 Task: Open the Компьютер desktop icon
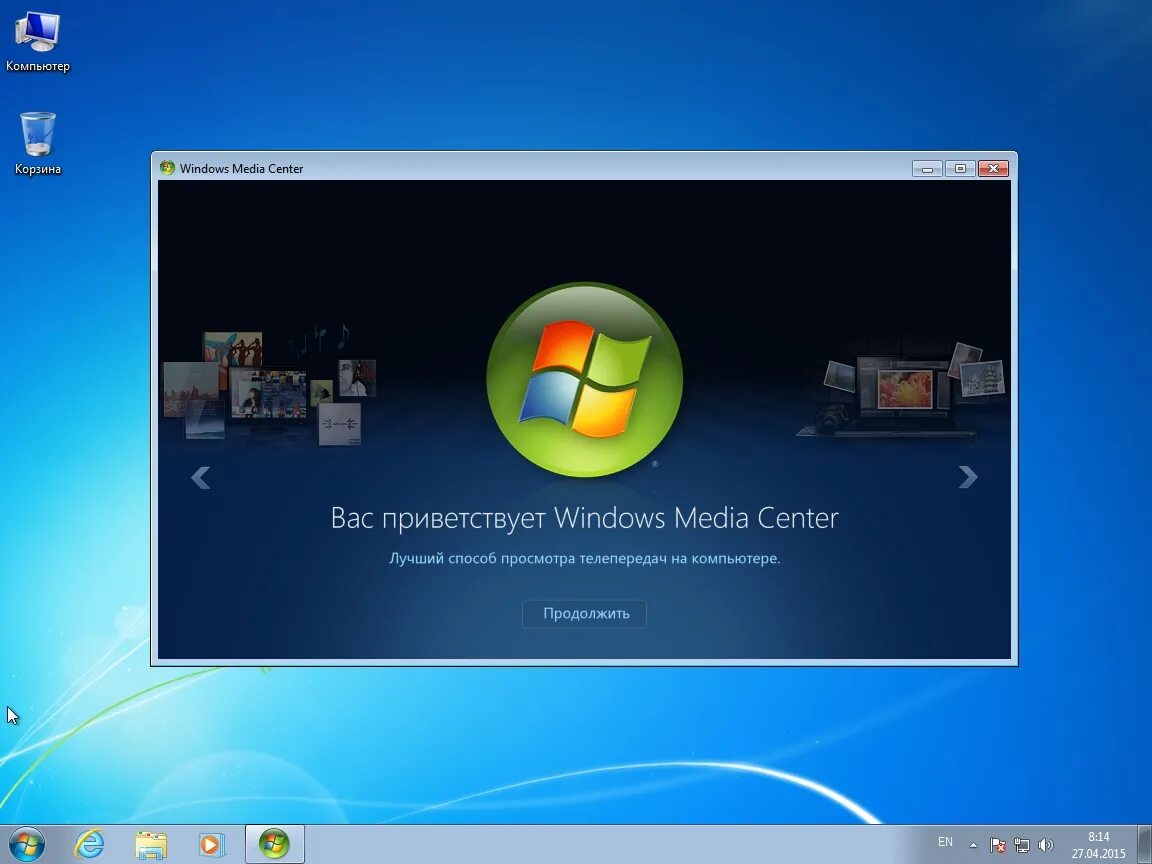point(37,42)
